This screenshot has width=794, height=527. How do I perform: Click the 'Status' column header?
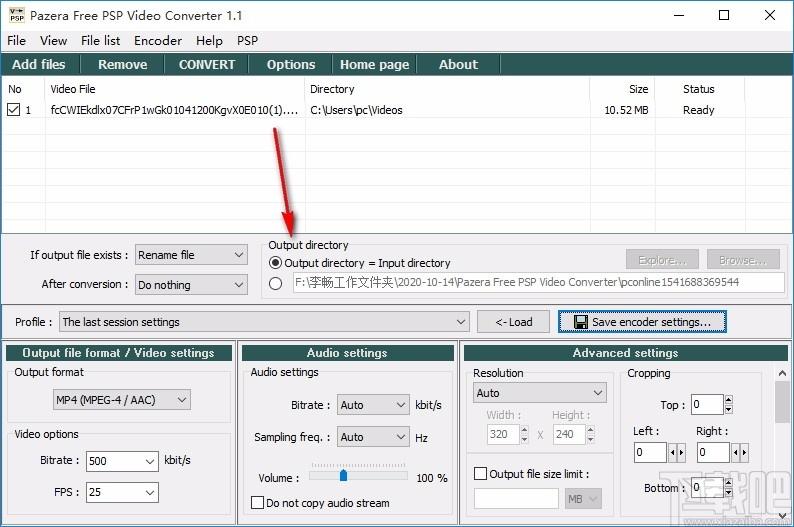pos(699,89)
